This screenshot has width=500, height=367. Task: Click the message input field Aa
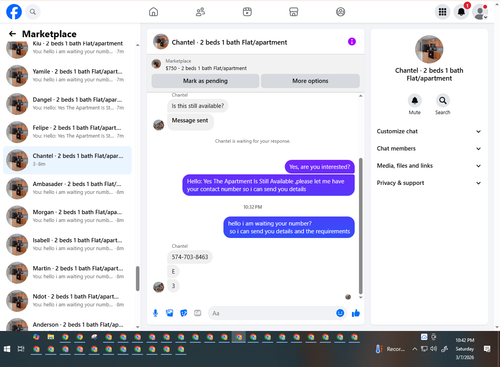(272, 313)
